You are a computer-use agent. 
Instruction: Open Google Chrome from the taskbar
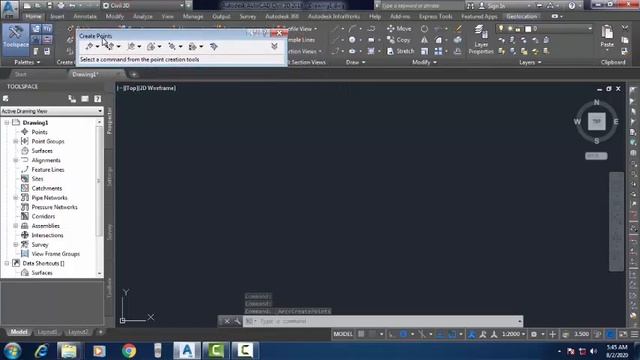tap(129, 351)
